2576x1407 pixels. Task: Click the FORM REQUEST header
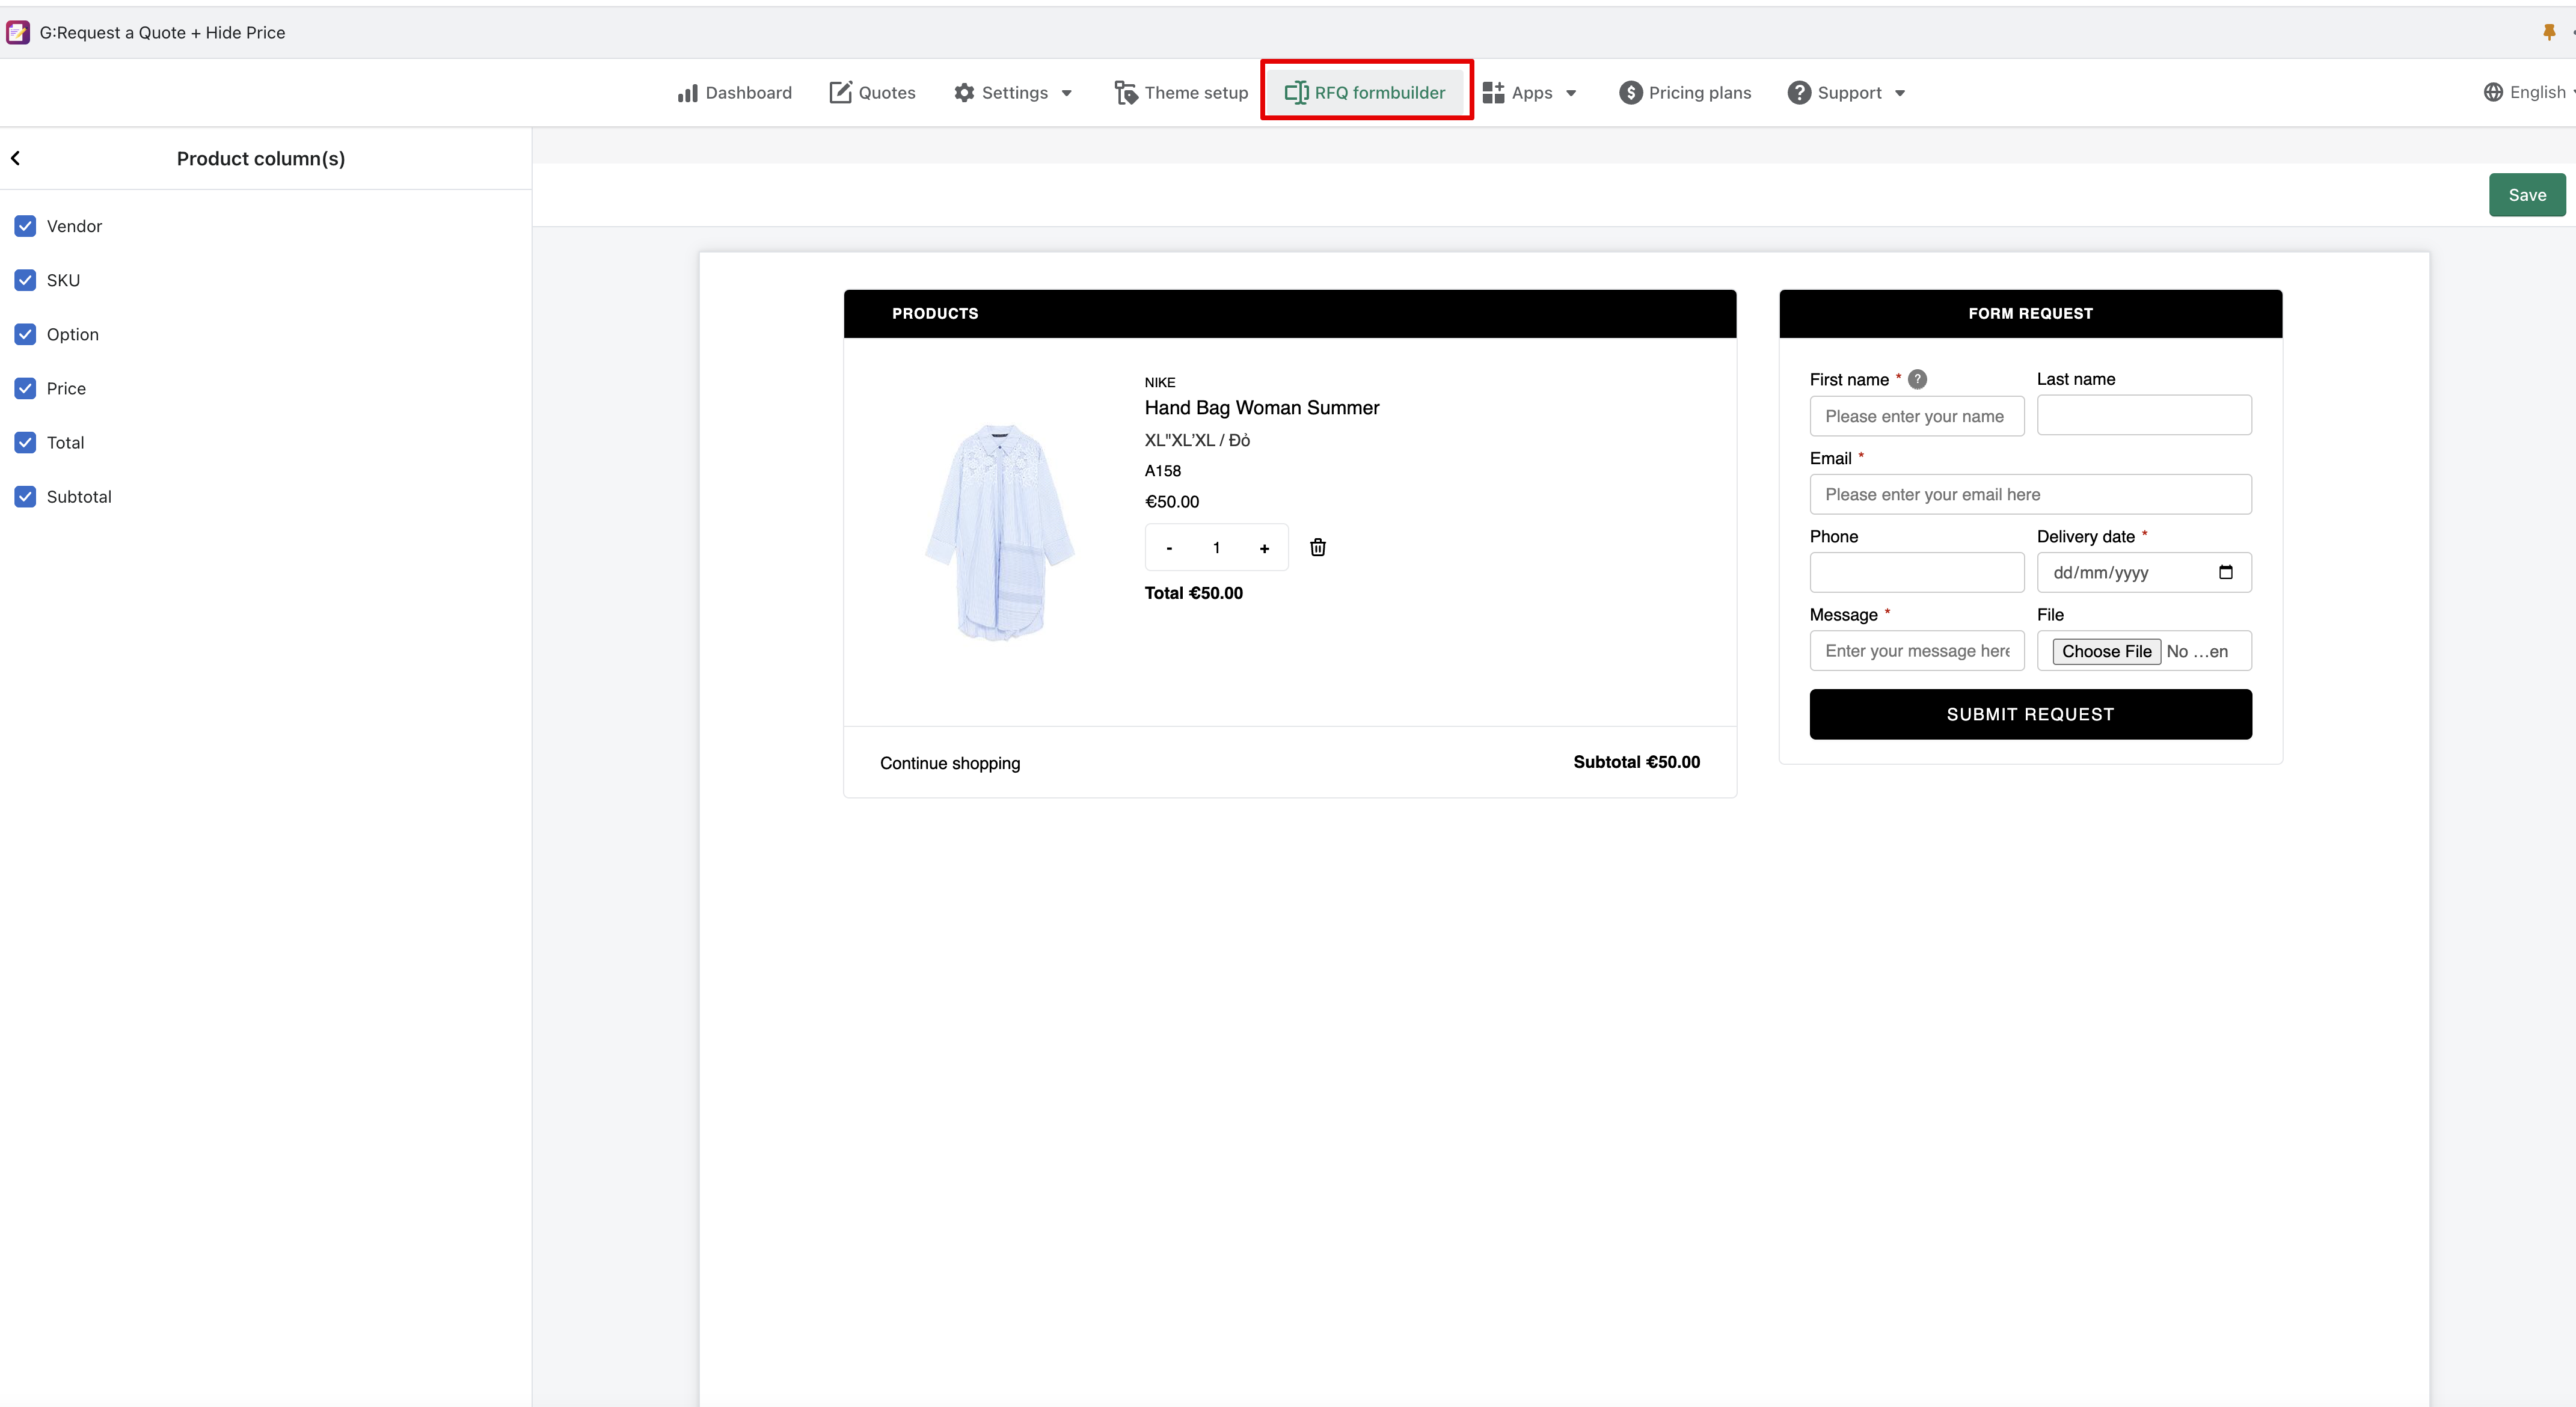[2030, 313]
